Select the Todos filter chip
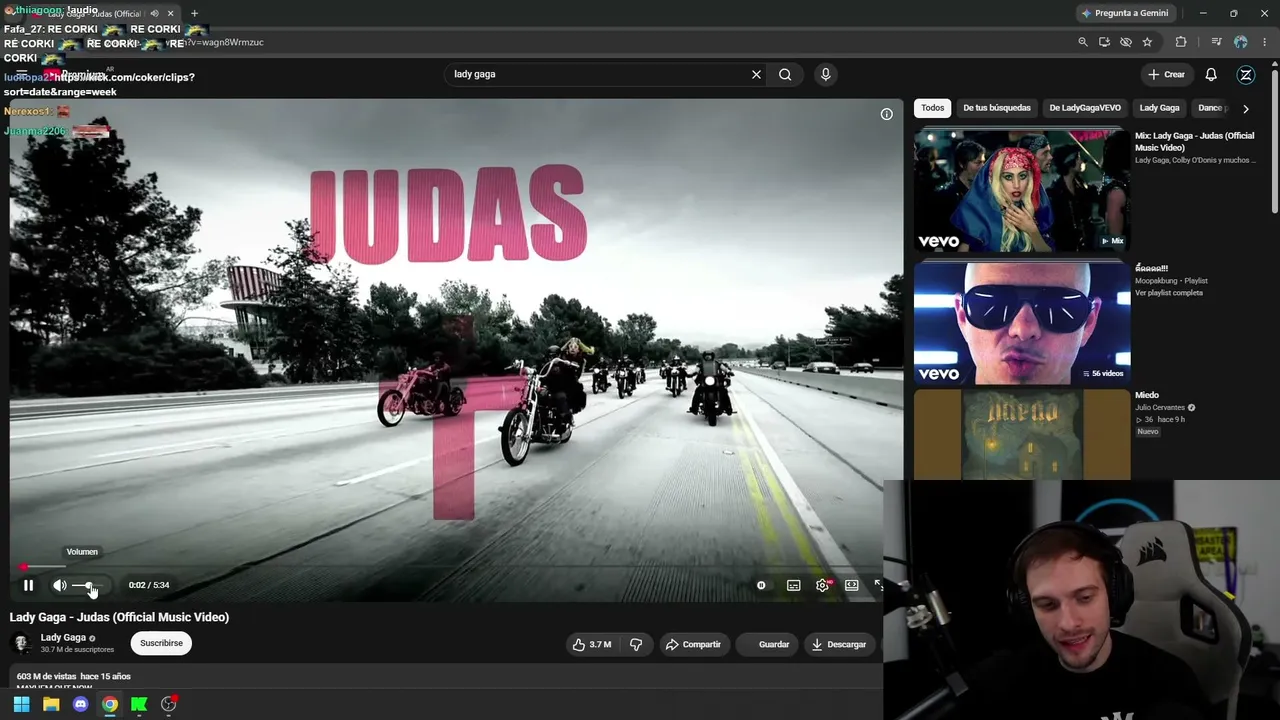The image size is (1280, 720). point(932,108)
